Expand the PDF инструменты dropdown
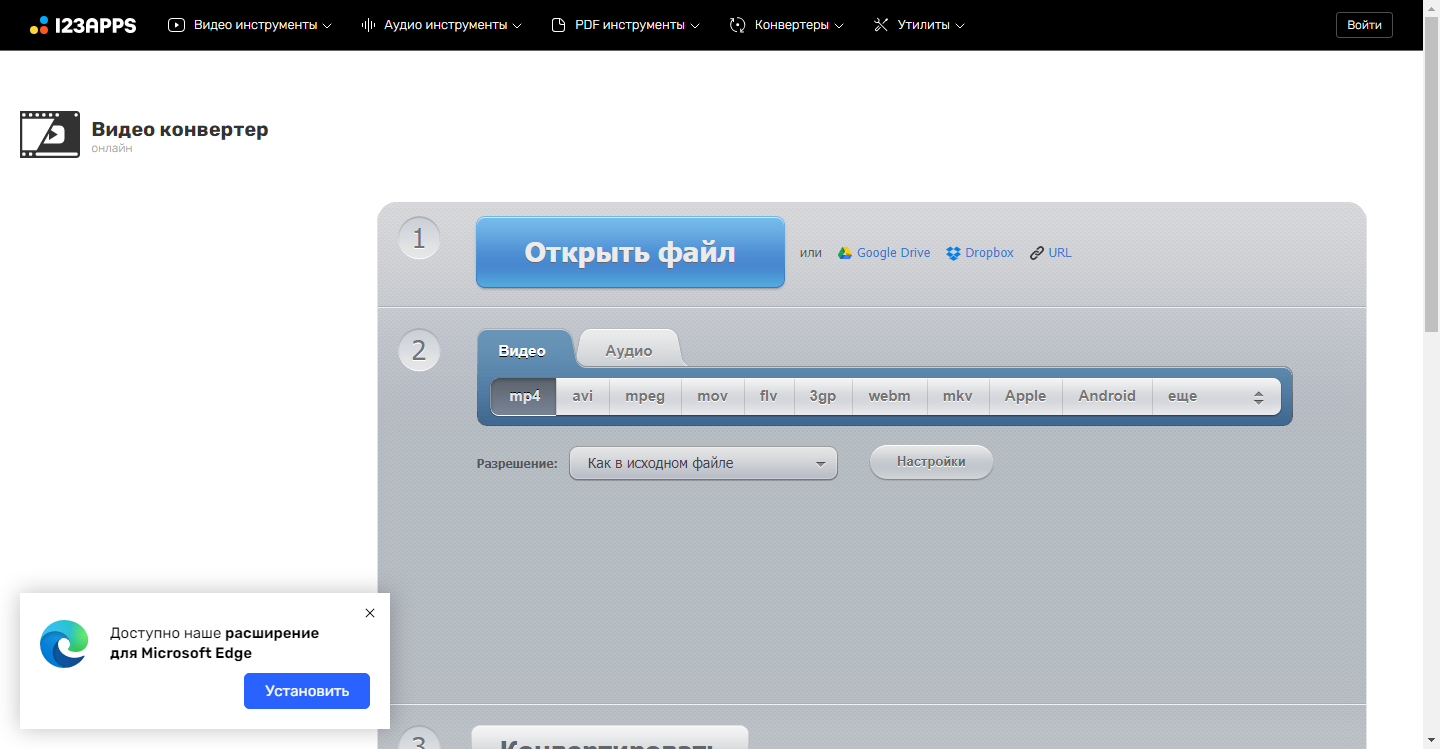Screen dimensions: 1440x749 (625, 25)
